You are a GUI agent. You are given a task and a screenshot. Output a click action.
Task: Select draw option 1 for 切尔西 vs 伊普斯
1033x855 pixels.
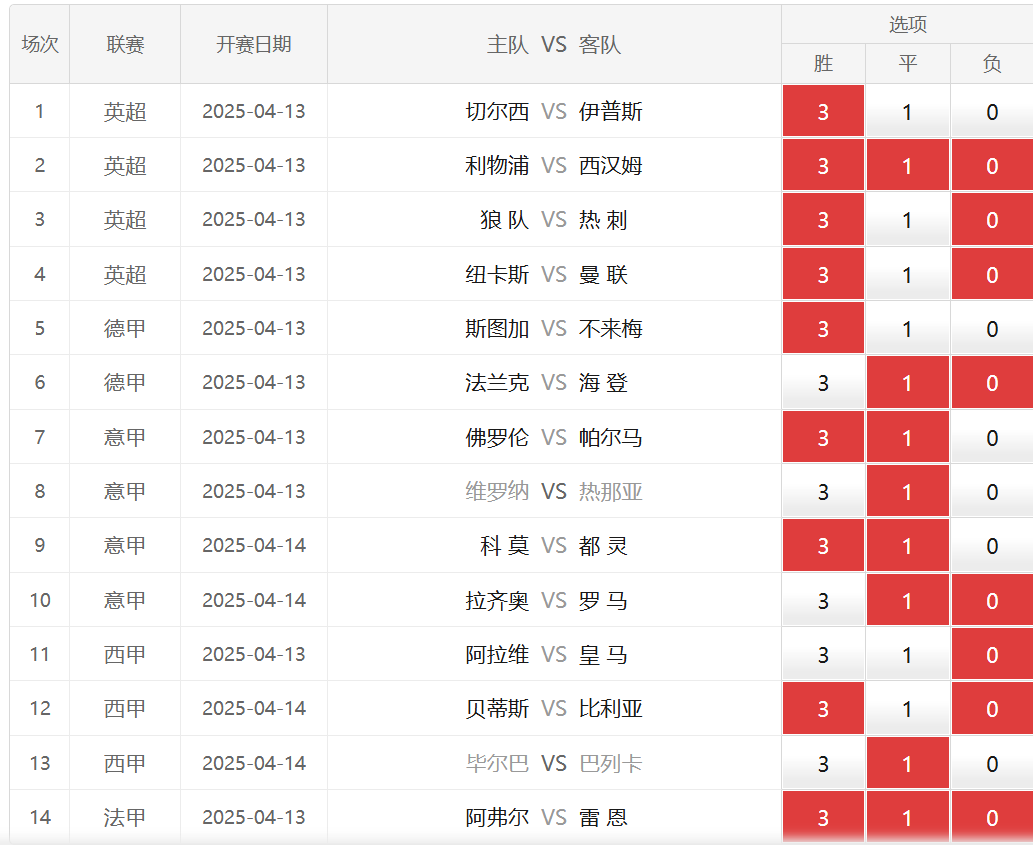click(x=907, y=111)
